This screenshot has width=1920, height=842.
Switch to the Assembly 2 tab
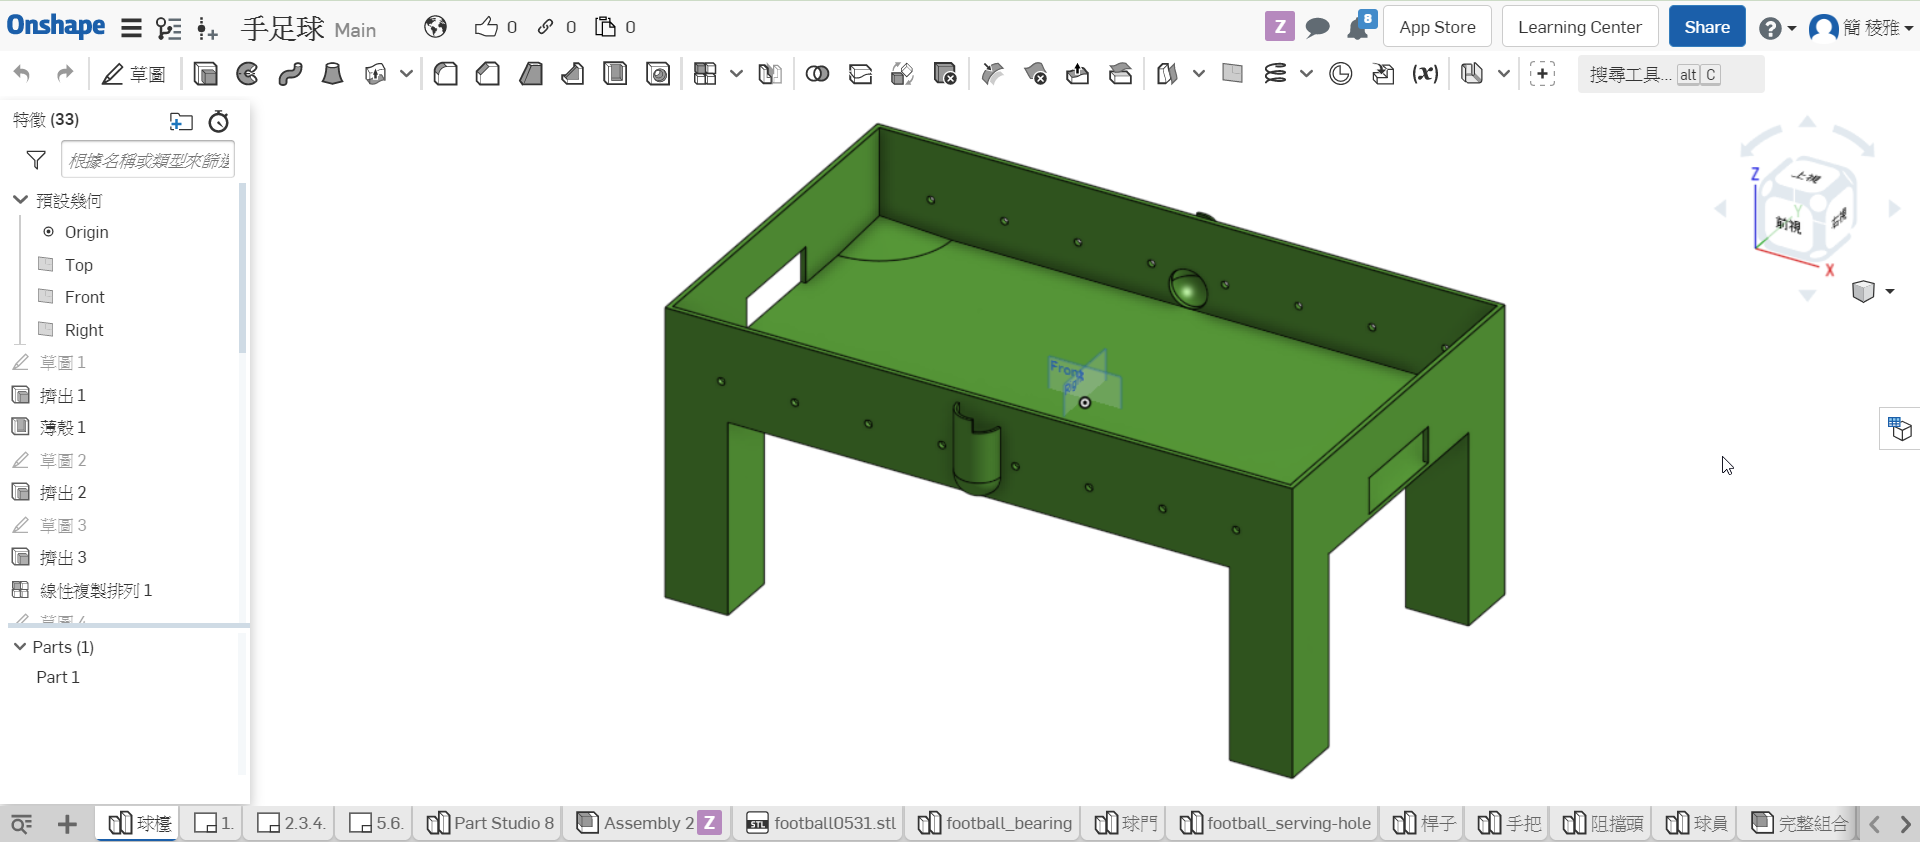point(647,823)
